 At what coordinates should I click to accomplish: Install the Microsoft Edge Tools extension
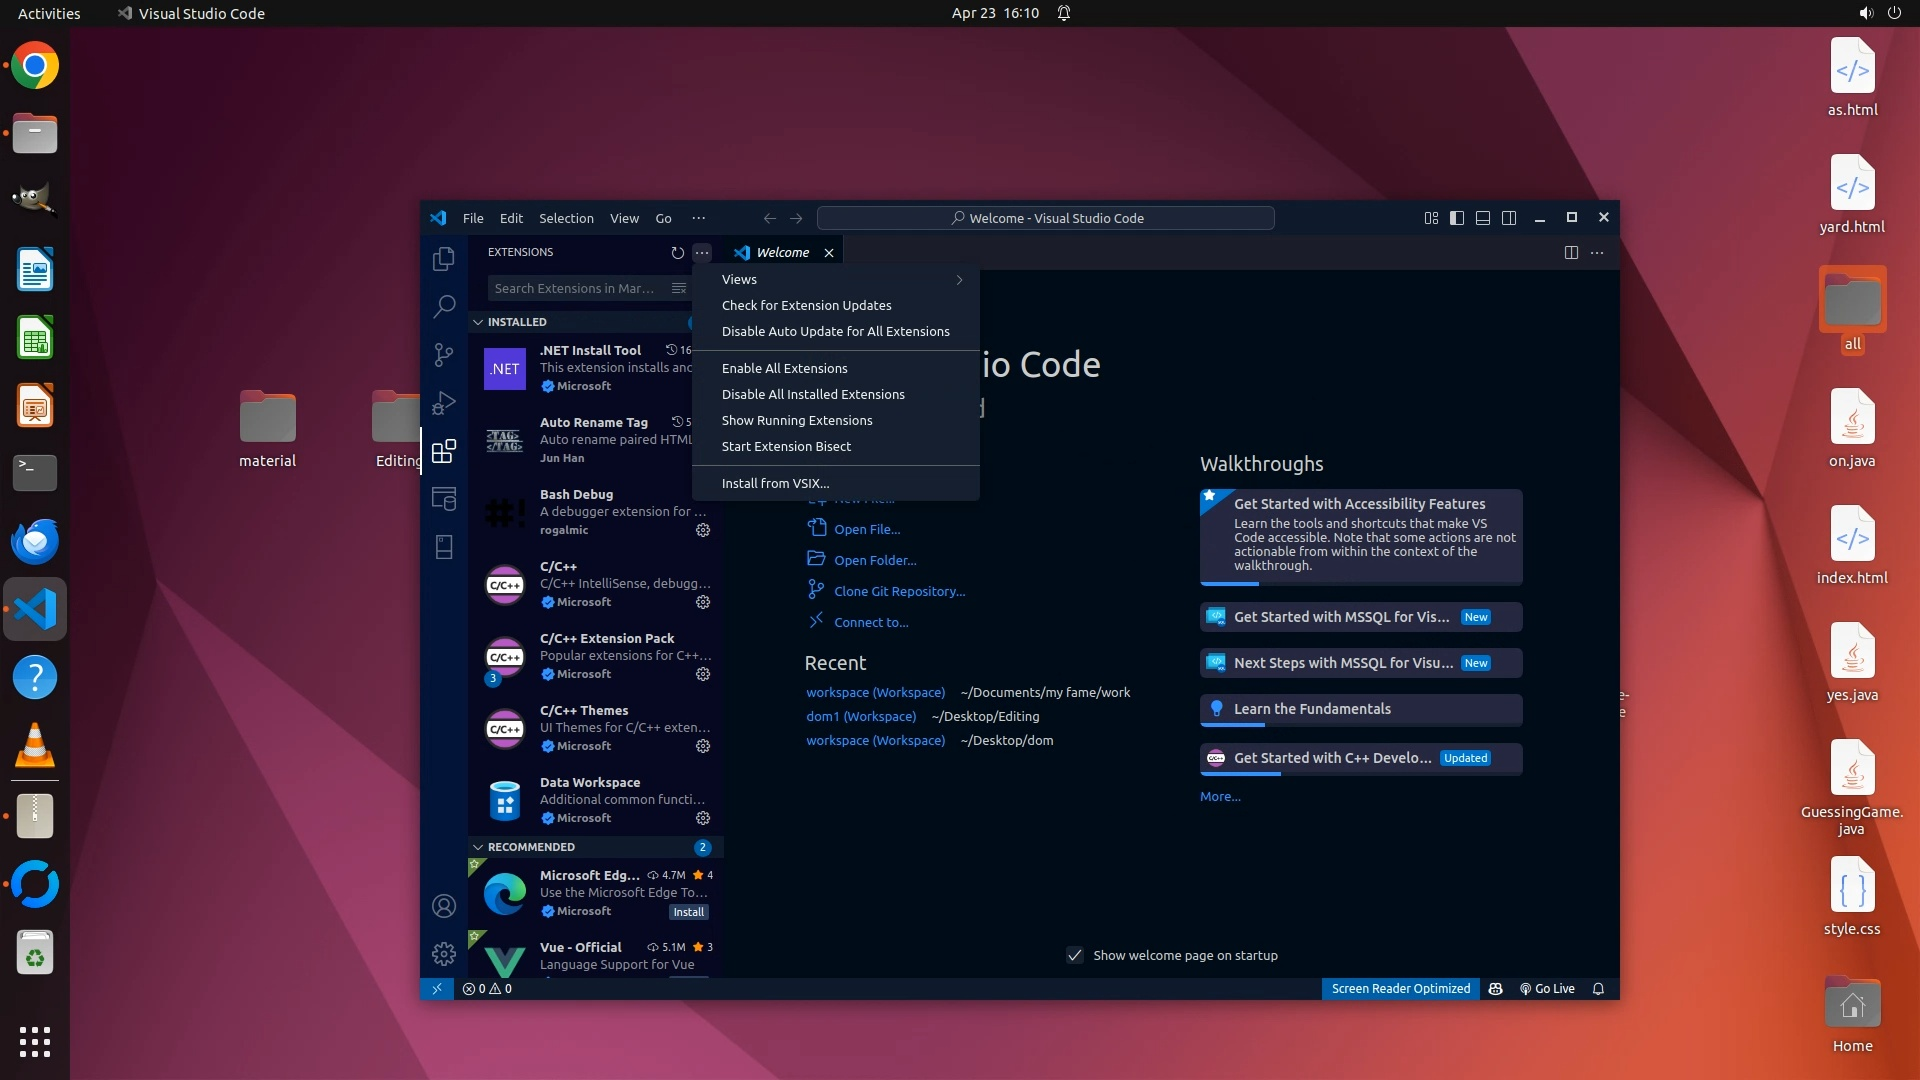[x=688, y=912]
